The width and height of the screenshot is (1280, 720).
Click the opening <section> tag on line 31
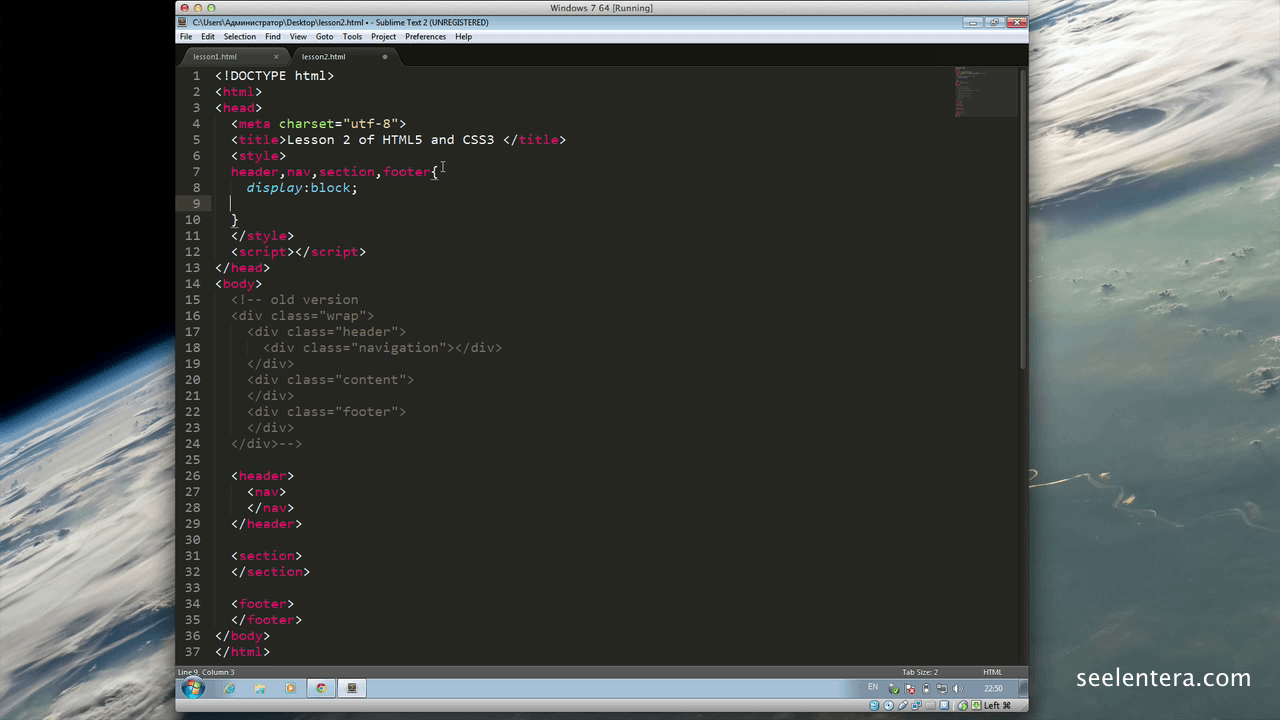click(266, 556)
